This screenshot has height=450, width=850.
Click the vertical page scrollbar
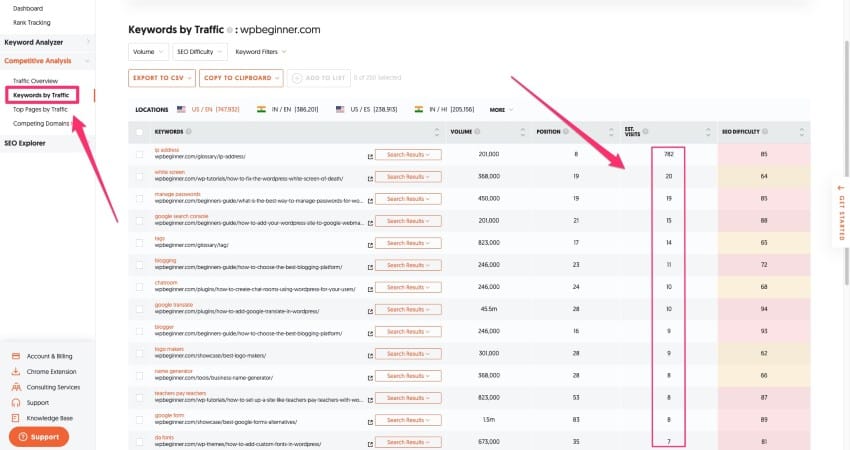pyautogui.click(x=846, y=163)
